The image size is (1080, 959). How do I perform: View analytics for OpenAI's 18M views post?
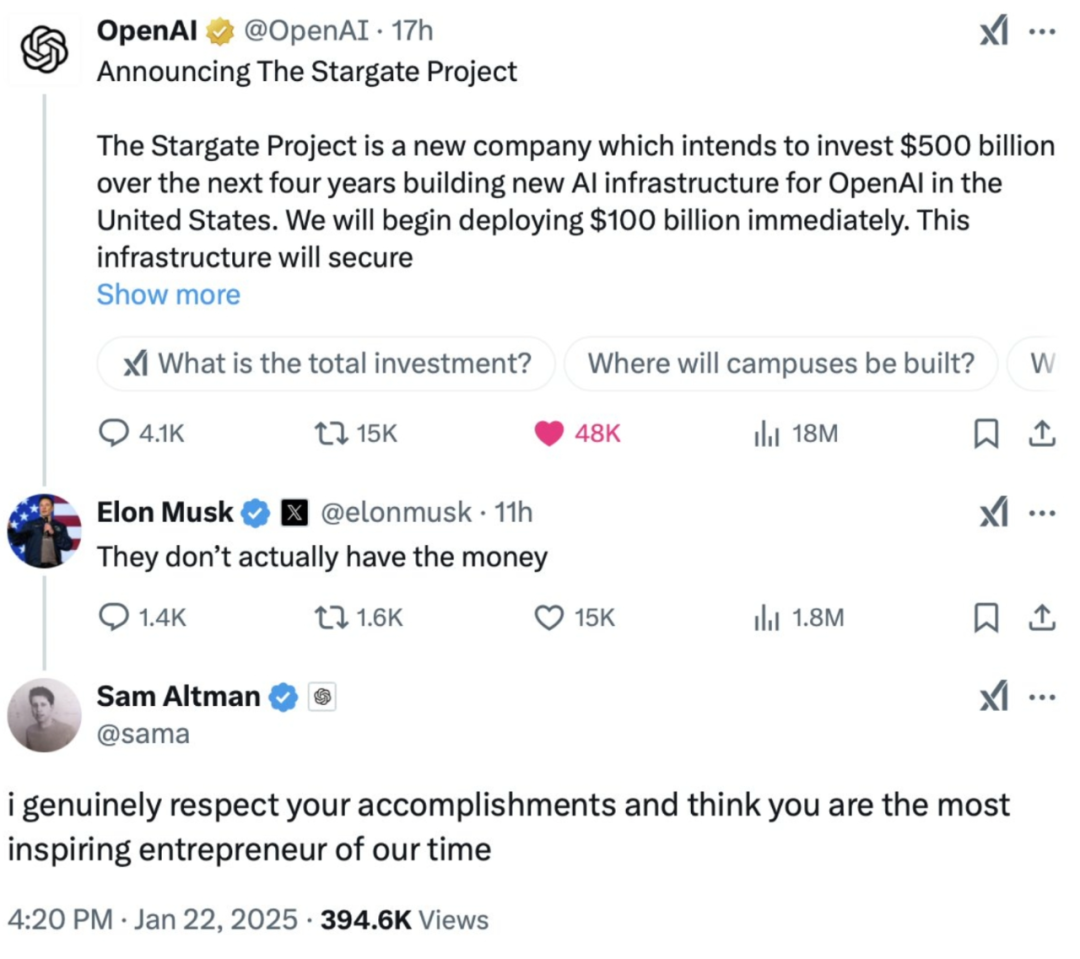coord(765,433)
